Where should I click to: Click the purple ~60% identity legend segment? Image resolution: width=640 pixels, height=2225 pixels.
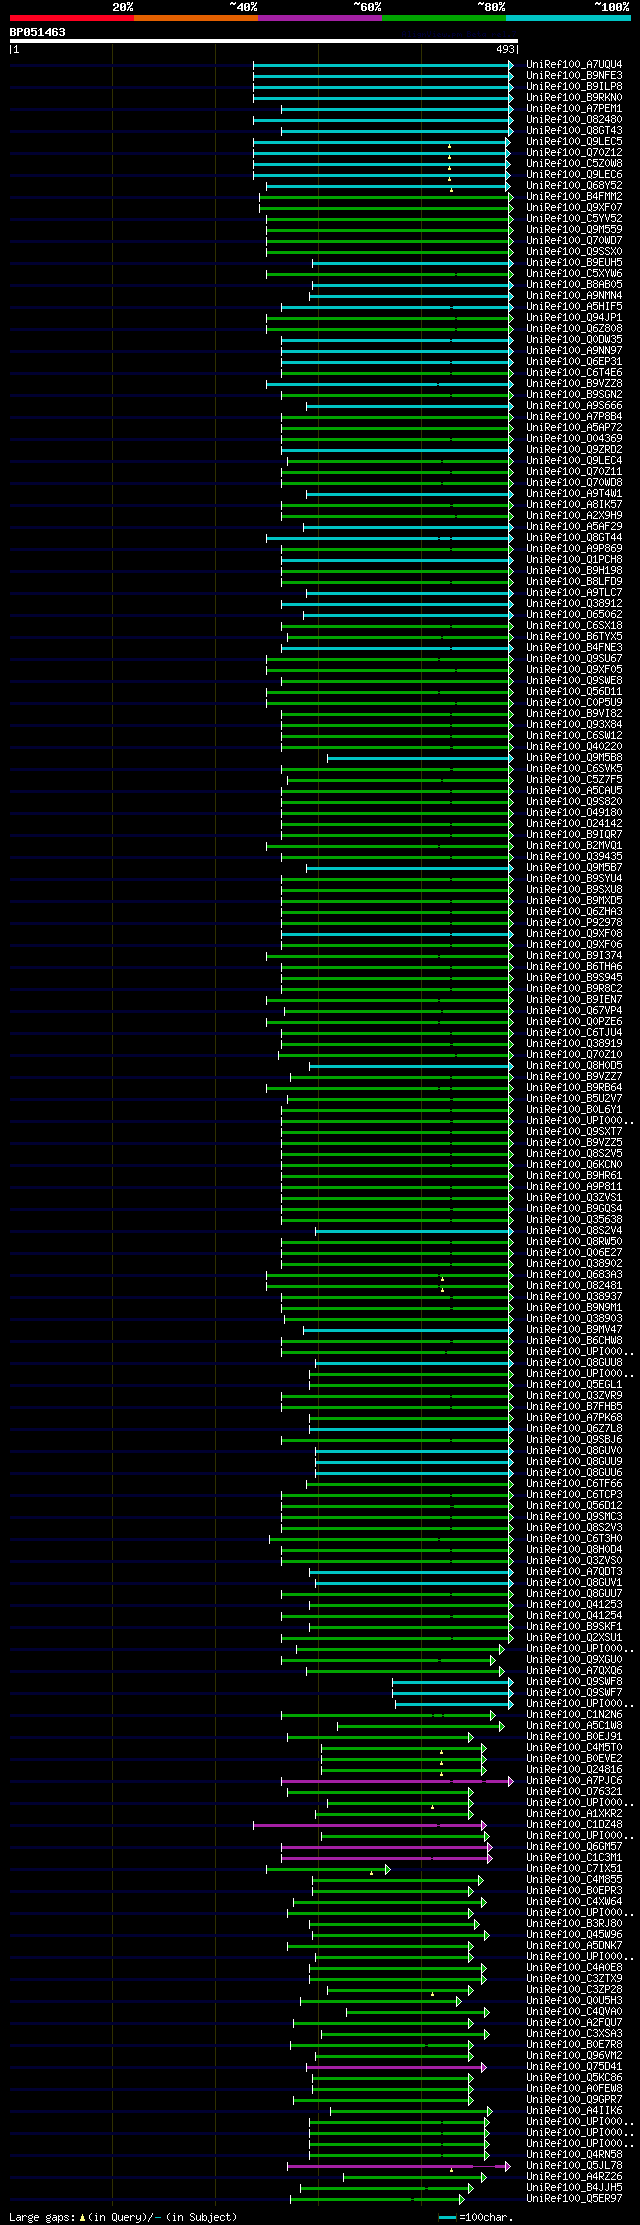pyautogui.click(x=320, y=18)
